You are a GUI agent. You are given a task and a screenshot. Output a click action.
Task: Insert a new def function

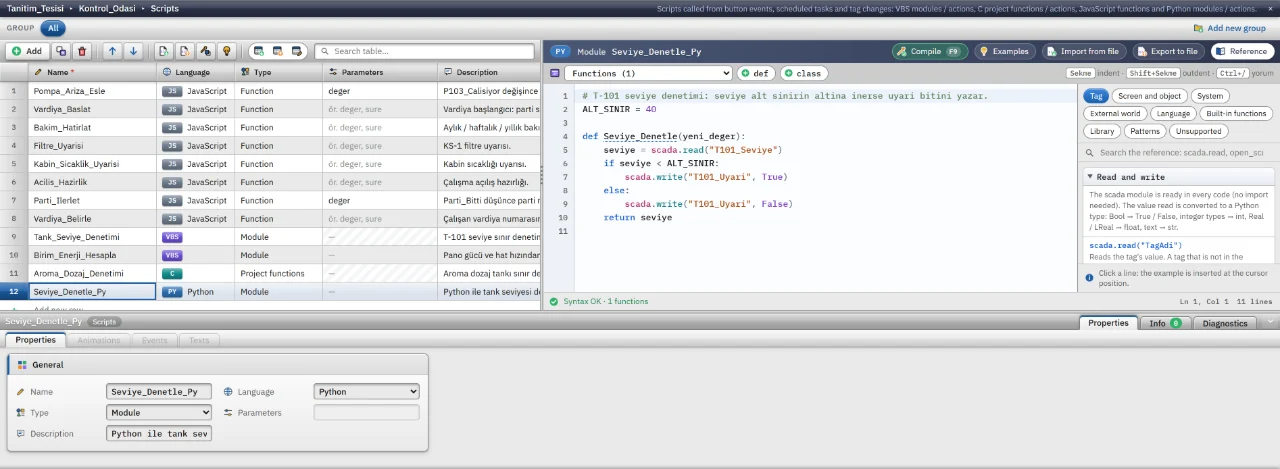(x=756, y=73)
